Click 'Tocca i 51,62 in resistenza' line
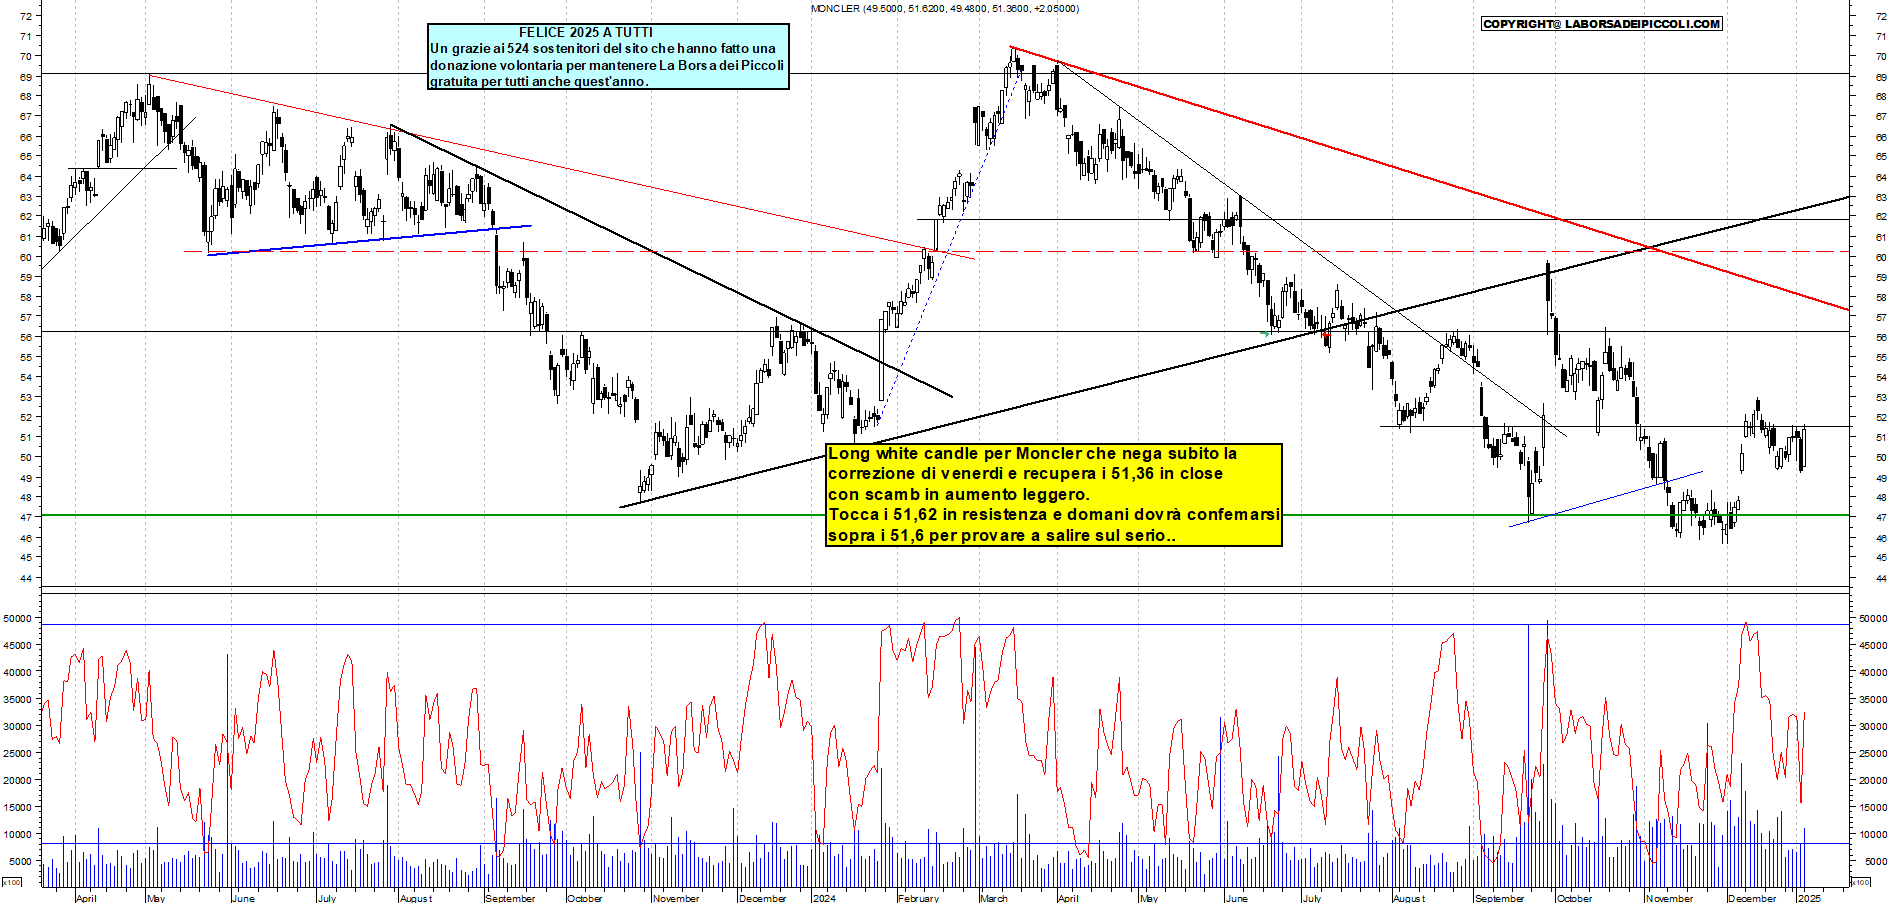The image size is (1890, 903). point(1053,515)
